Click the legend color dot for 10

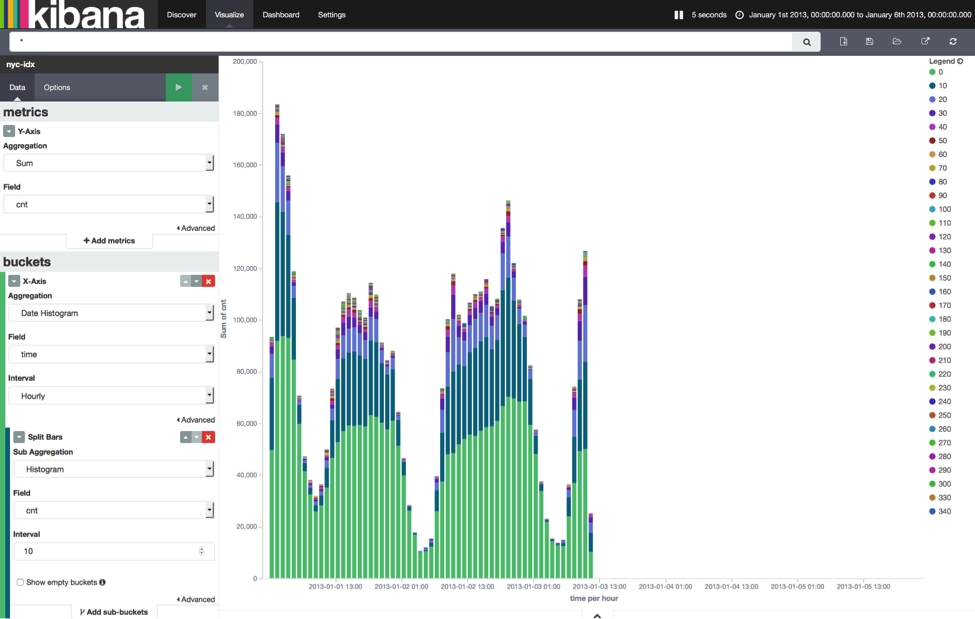click(x=932, y=86)
